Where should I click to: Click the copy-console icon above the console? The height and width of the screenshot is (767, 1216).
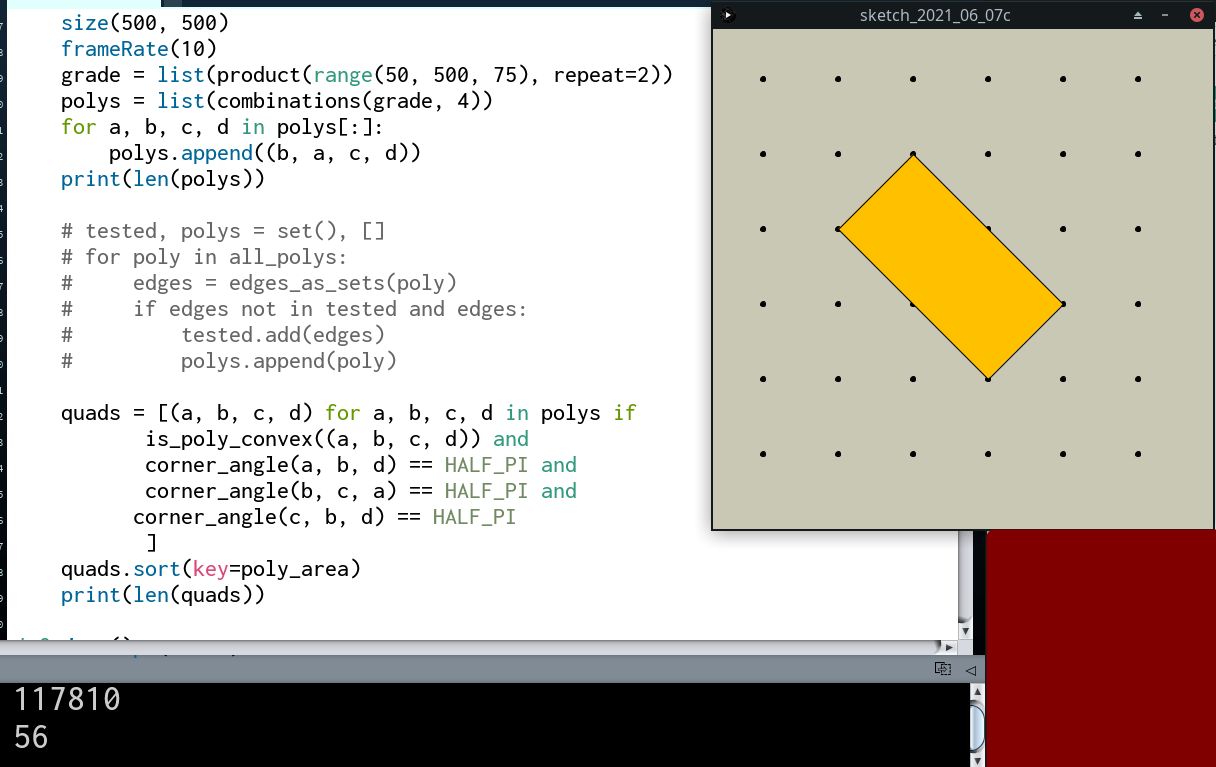(x=942, y=669)
